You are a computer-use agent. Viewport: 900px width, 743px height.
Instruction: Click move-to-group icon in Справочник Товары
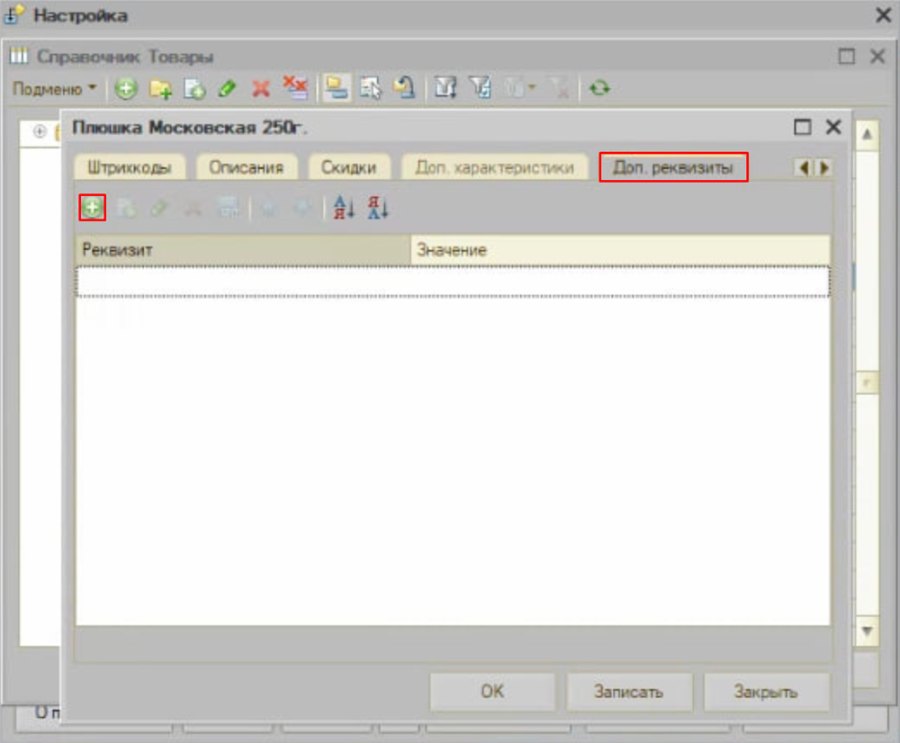tap(371, 88)
